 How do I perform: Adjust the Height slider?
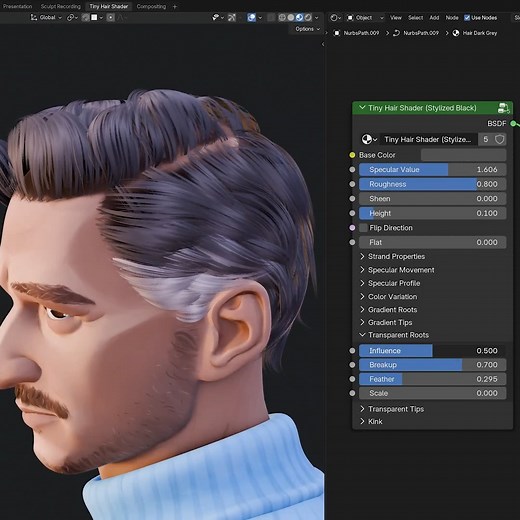pyautogui.click(x=433, y=213)
